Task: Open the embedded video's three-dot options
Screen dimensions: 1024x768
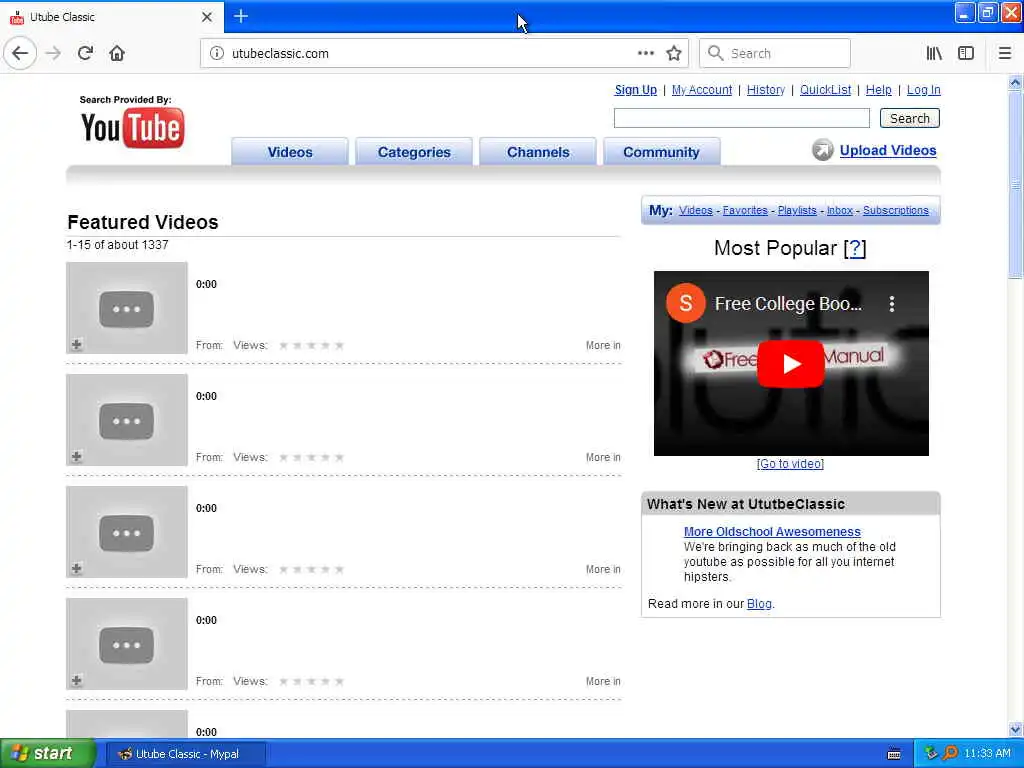Action: point(891,304)
